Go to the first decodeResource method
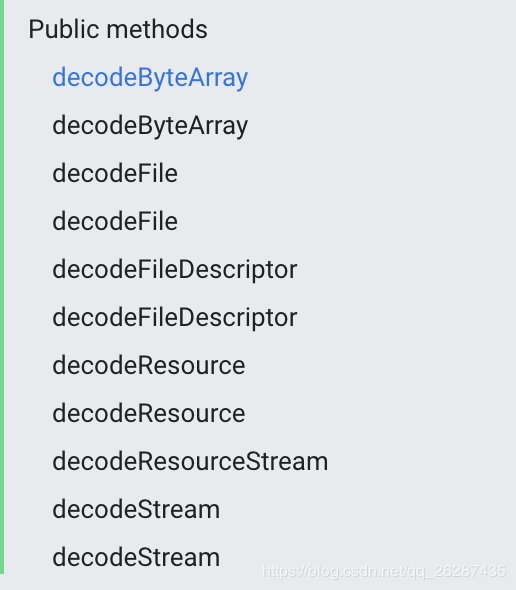 tap(149, 366)
